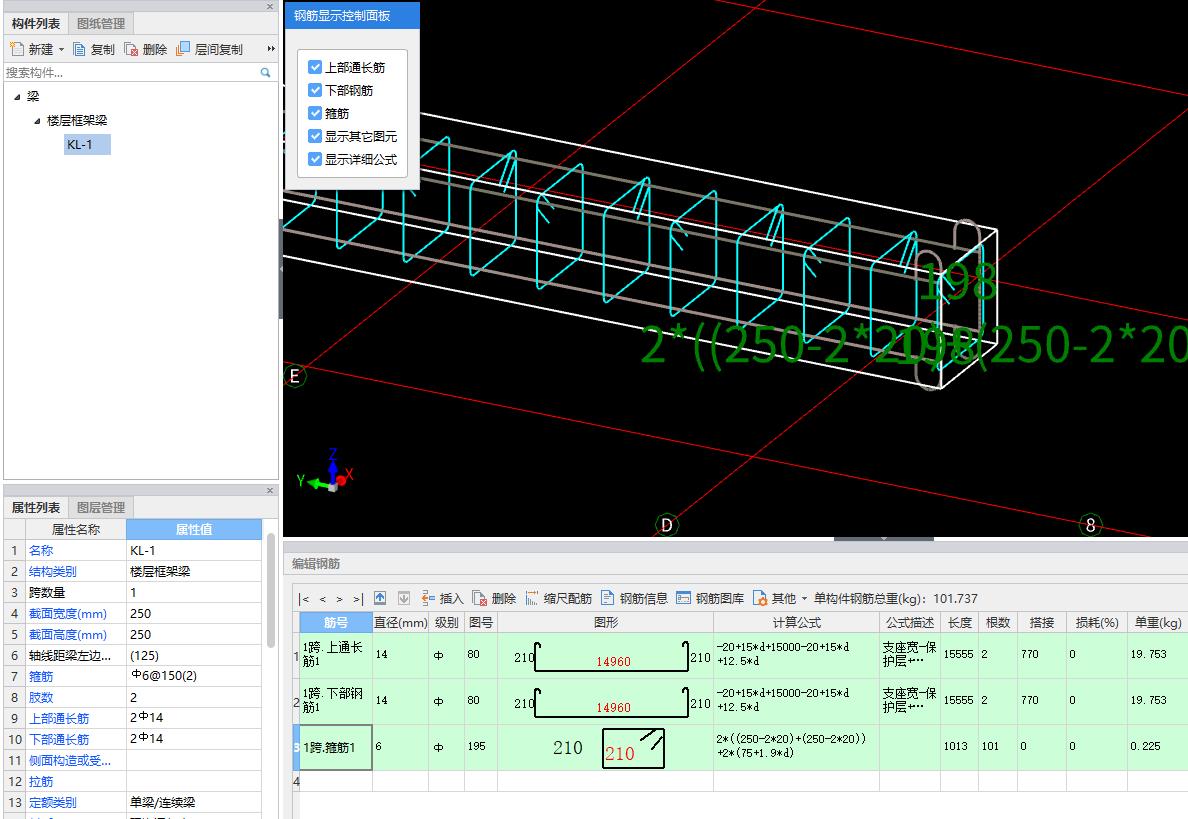Toggle the 下部钢筋 checkbox

point(315,90)
